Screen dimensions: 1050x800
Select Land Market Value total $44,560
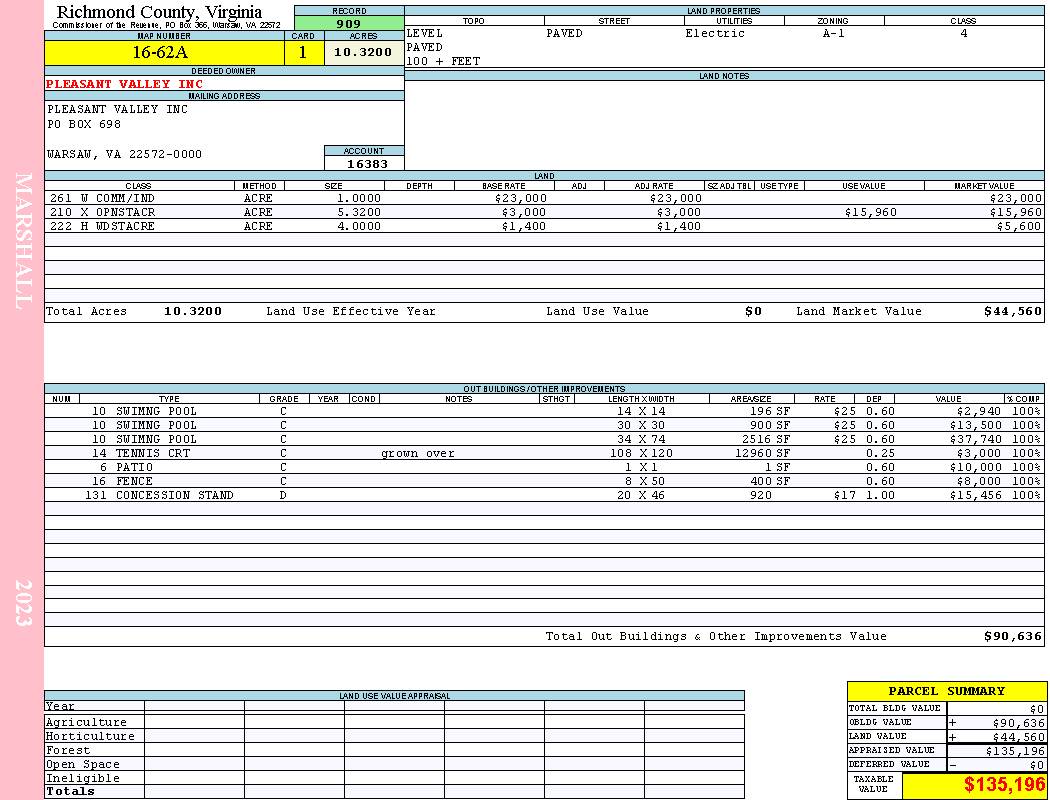click(x=1012, y=311)
